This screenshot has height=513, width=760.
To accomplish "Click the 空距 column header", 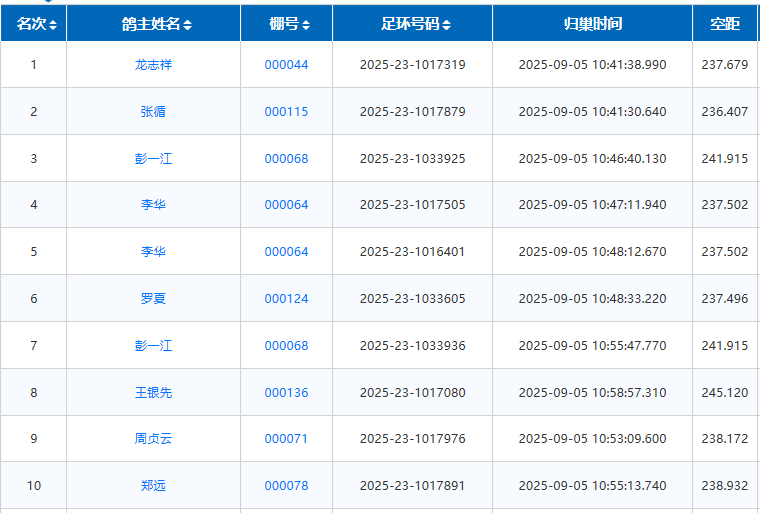I will pyautogui.click(x=724, y=24).
